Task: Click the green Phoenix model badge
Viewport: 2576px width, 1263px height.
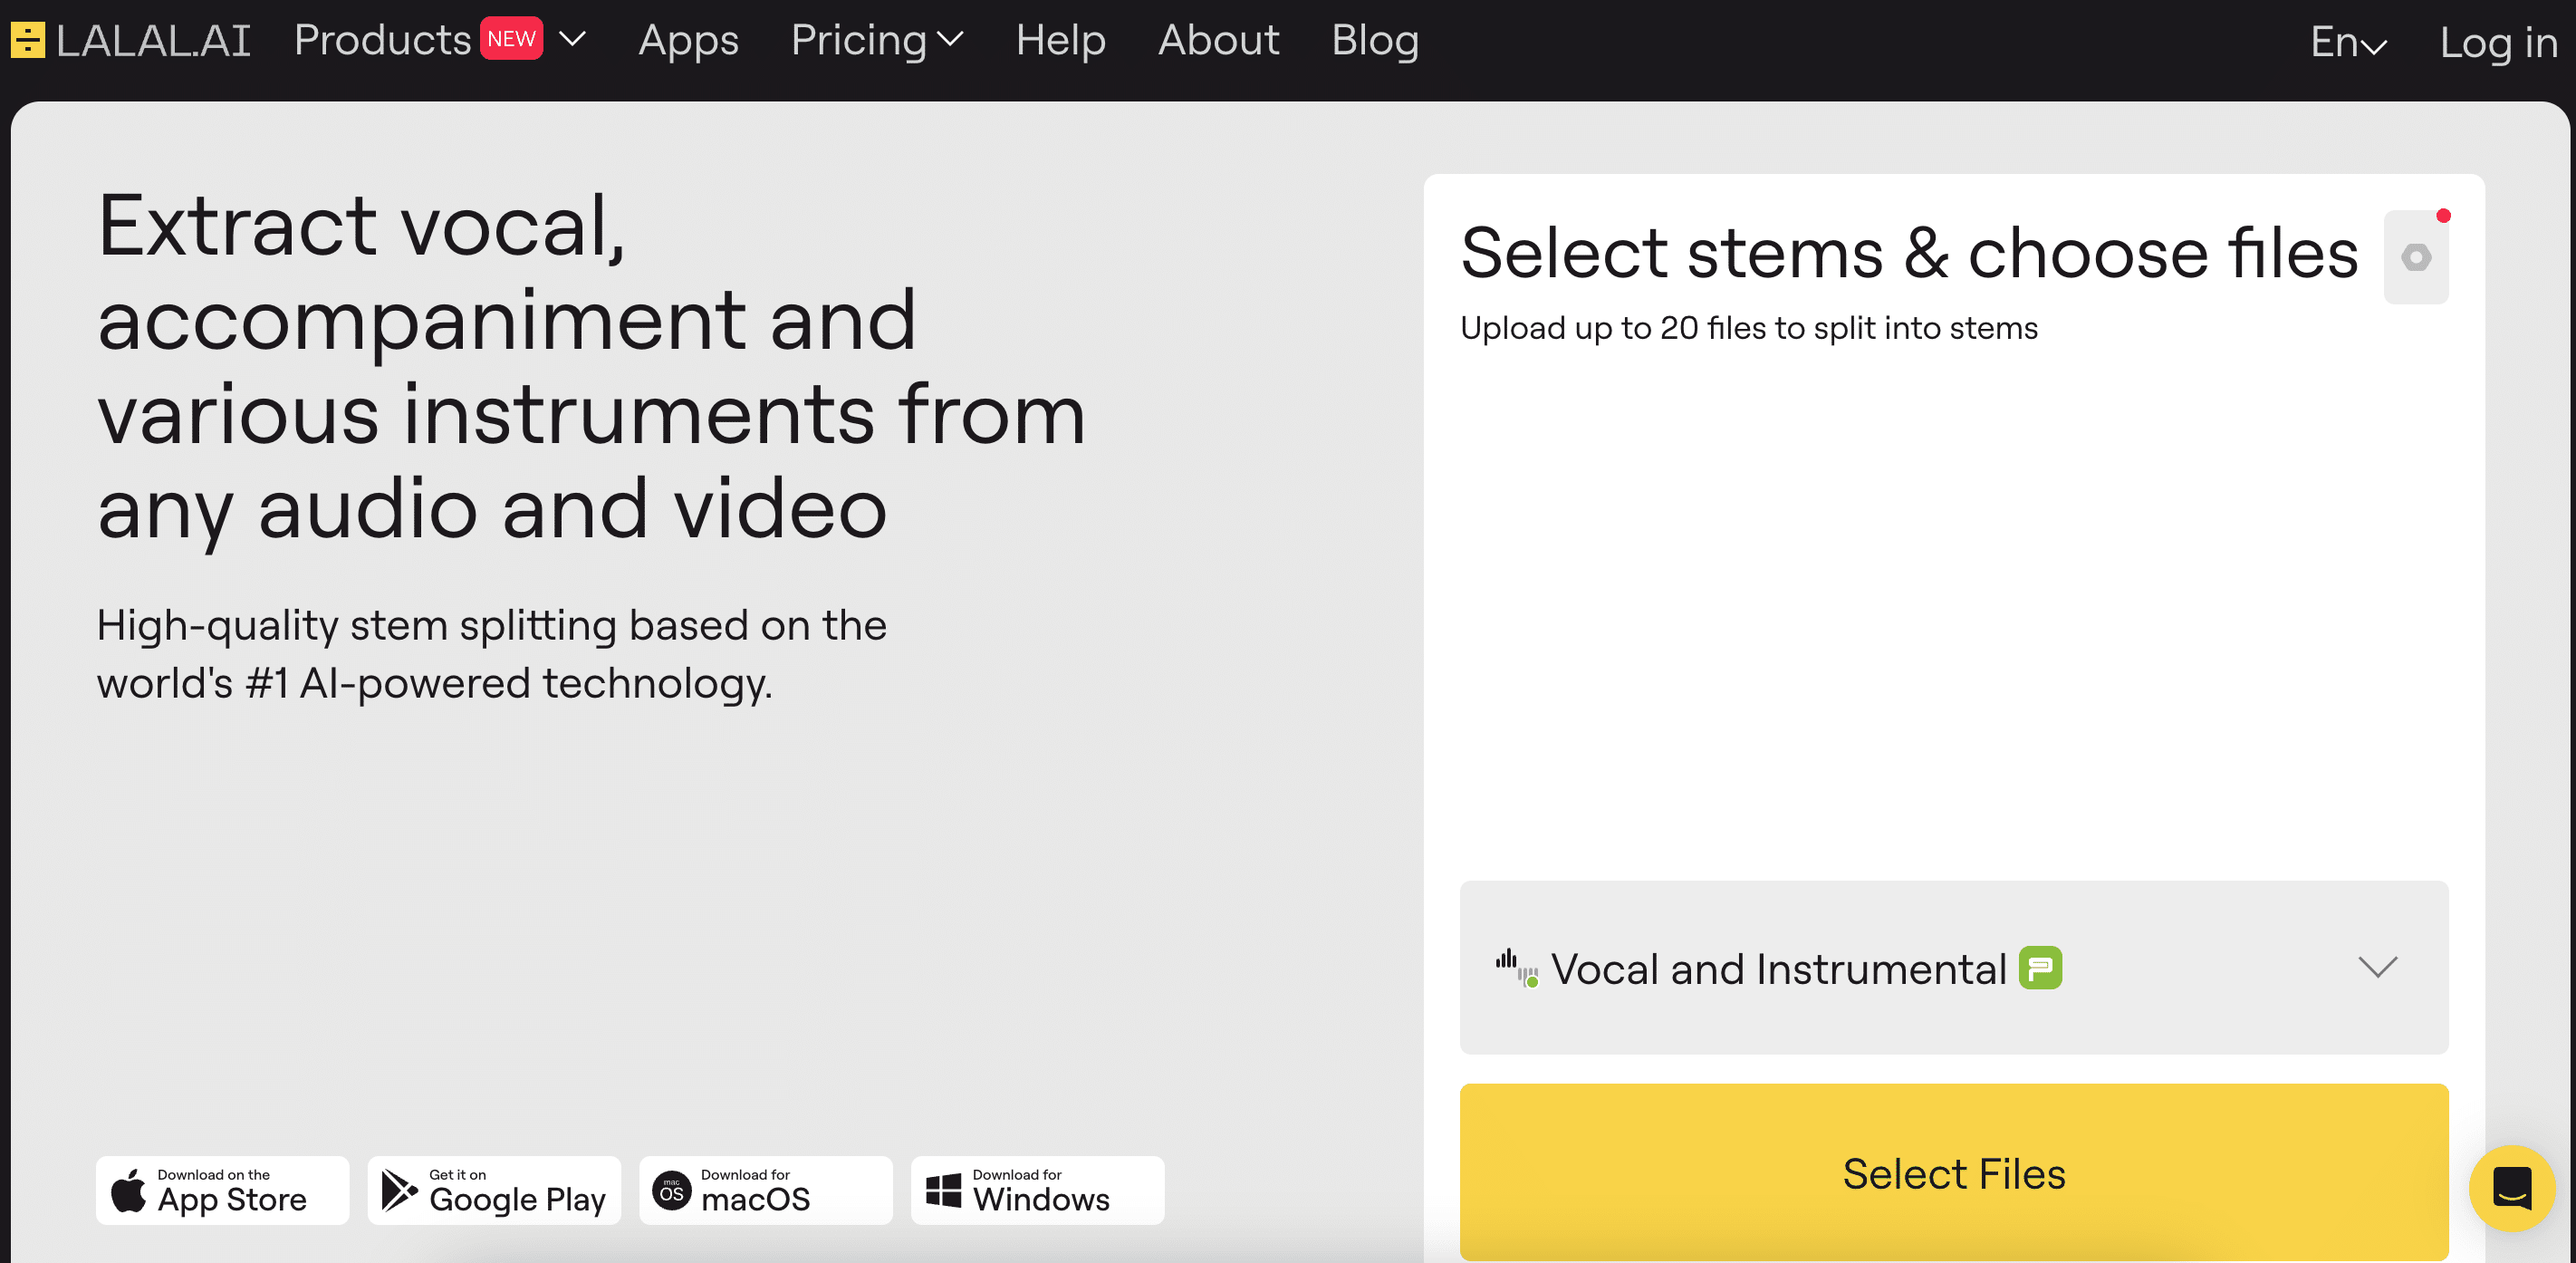Action: tap(2040, 967)
